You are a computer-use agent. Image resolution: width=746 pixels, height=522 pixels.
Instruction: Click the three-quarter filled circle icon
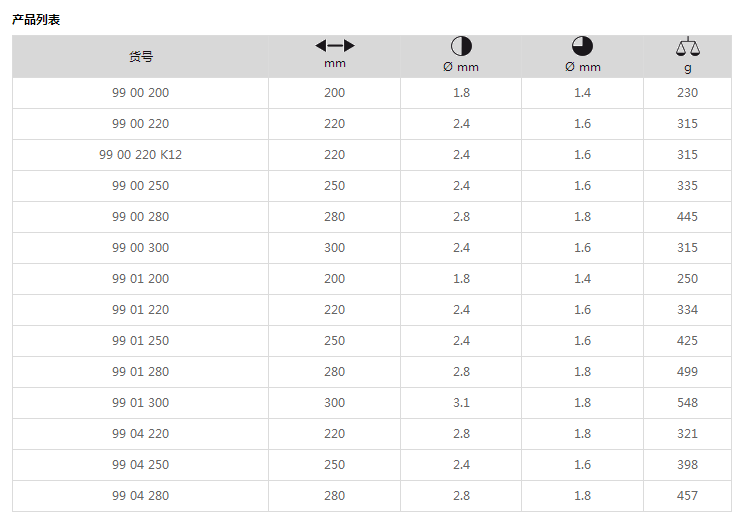tap(582, 46)
